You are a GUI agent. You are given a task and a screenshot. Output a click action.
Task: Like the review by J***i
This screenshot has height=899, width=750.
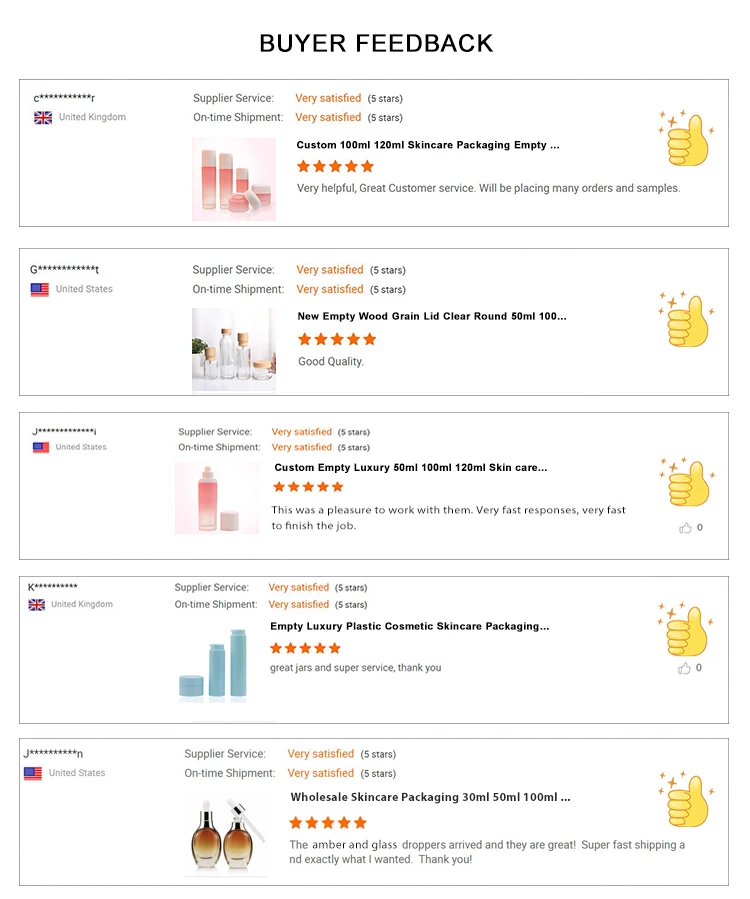coord(686,528)
